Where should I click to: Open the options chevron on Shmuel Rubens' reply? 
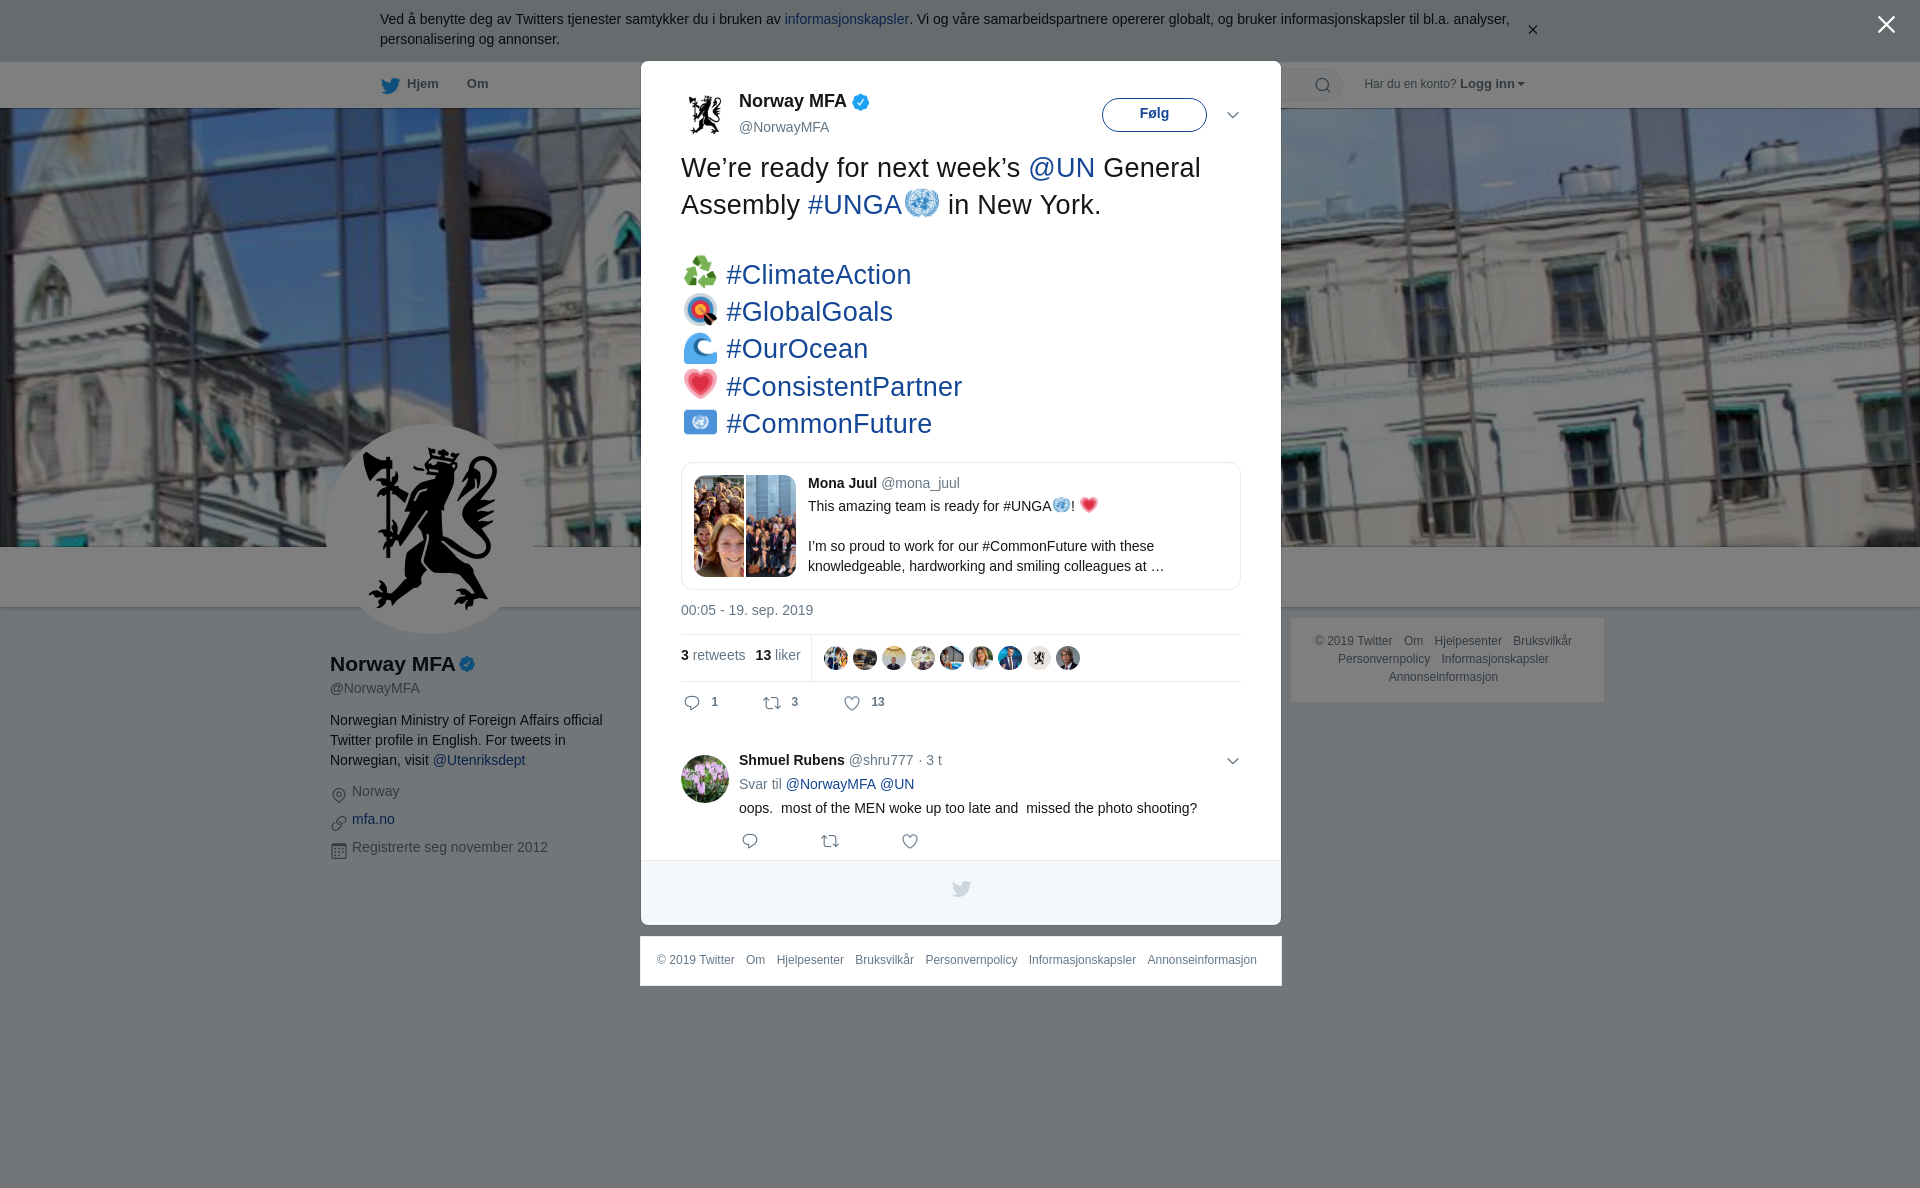pyautogui.click(x=1233, y=762)
